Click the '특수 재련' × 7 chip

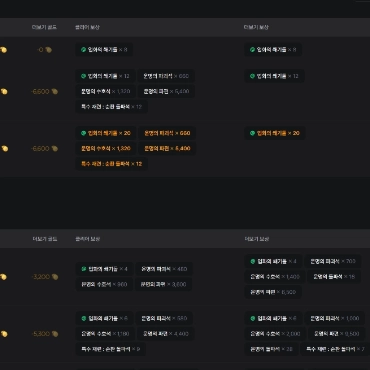click(335, 349)
